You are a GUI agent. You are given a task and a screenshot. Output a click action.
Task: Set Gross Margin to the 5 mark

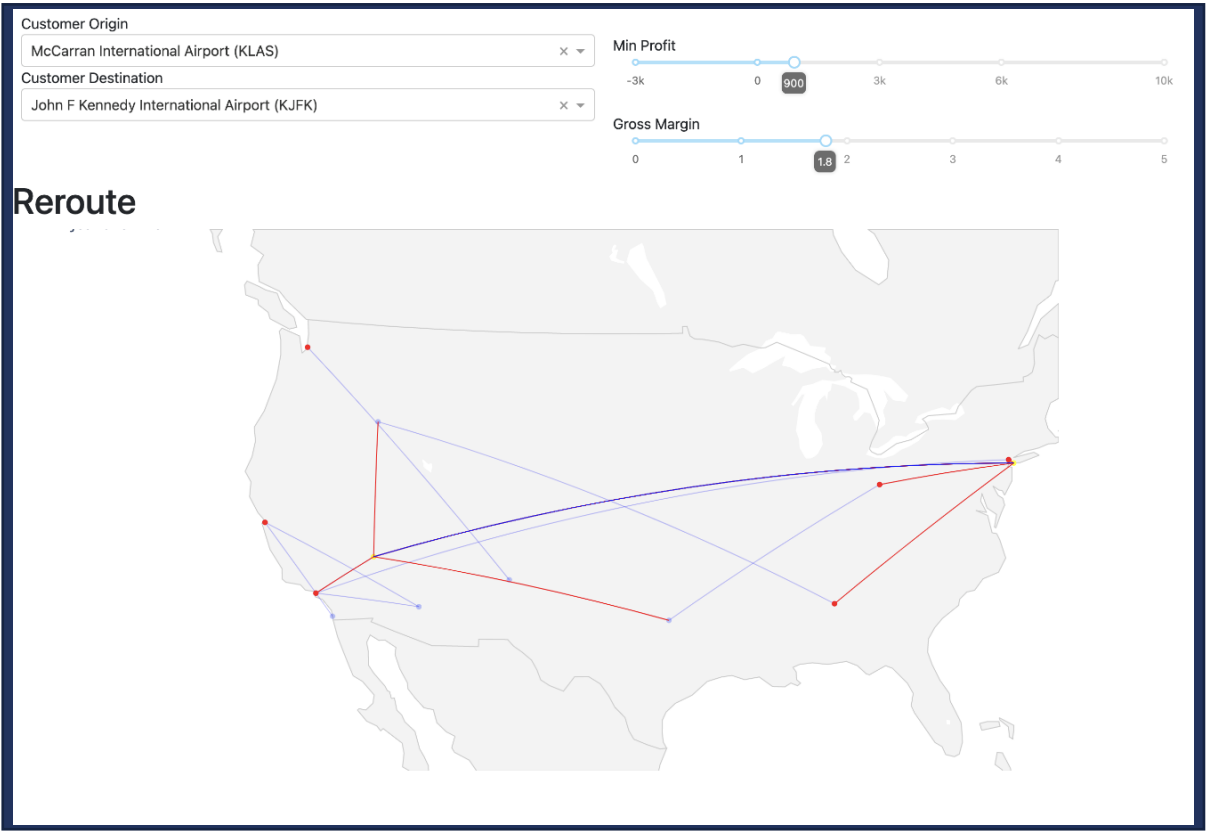click(x=1164, y=141)
